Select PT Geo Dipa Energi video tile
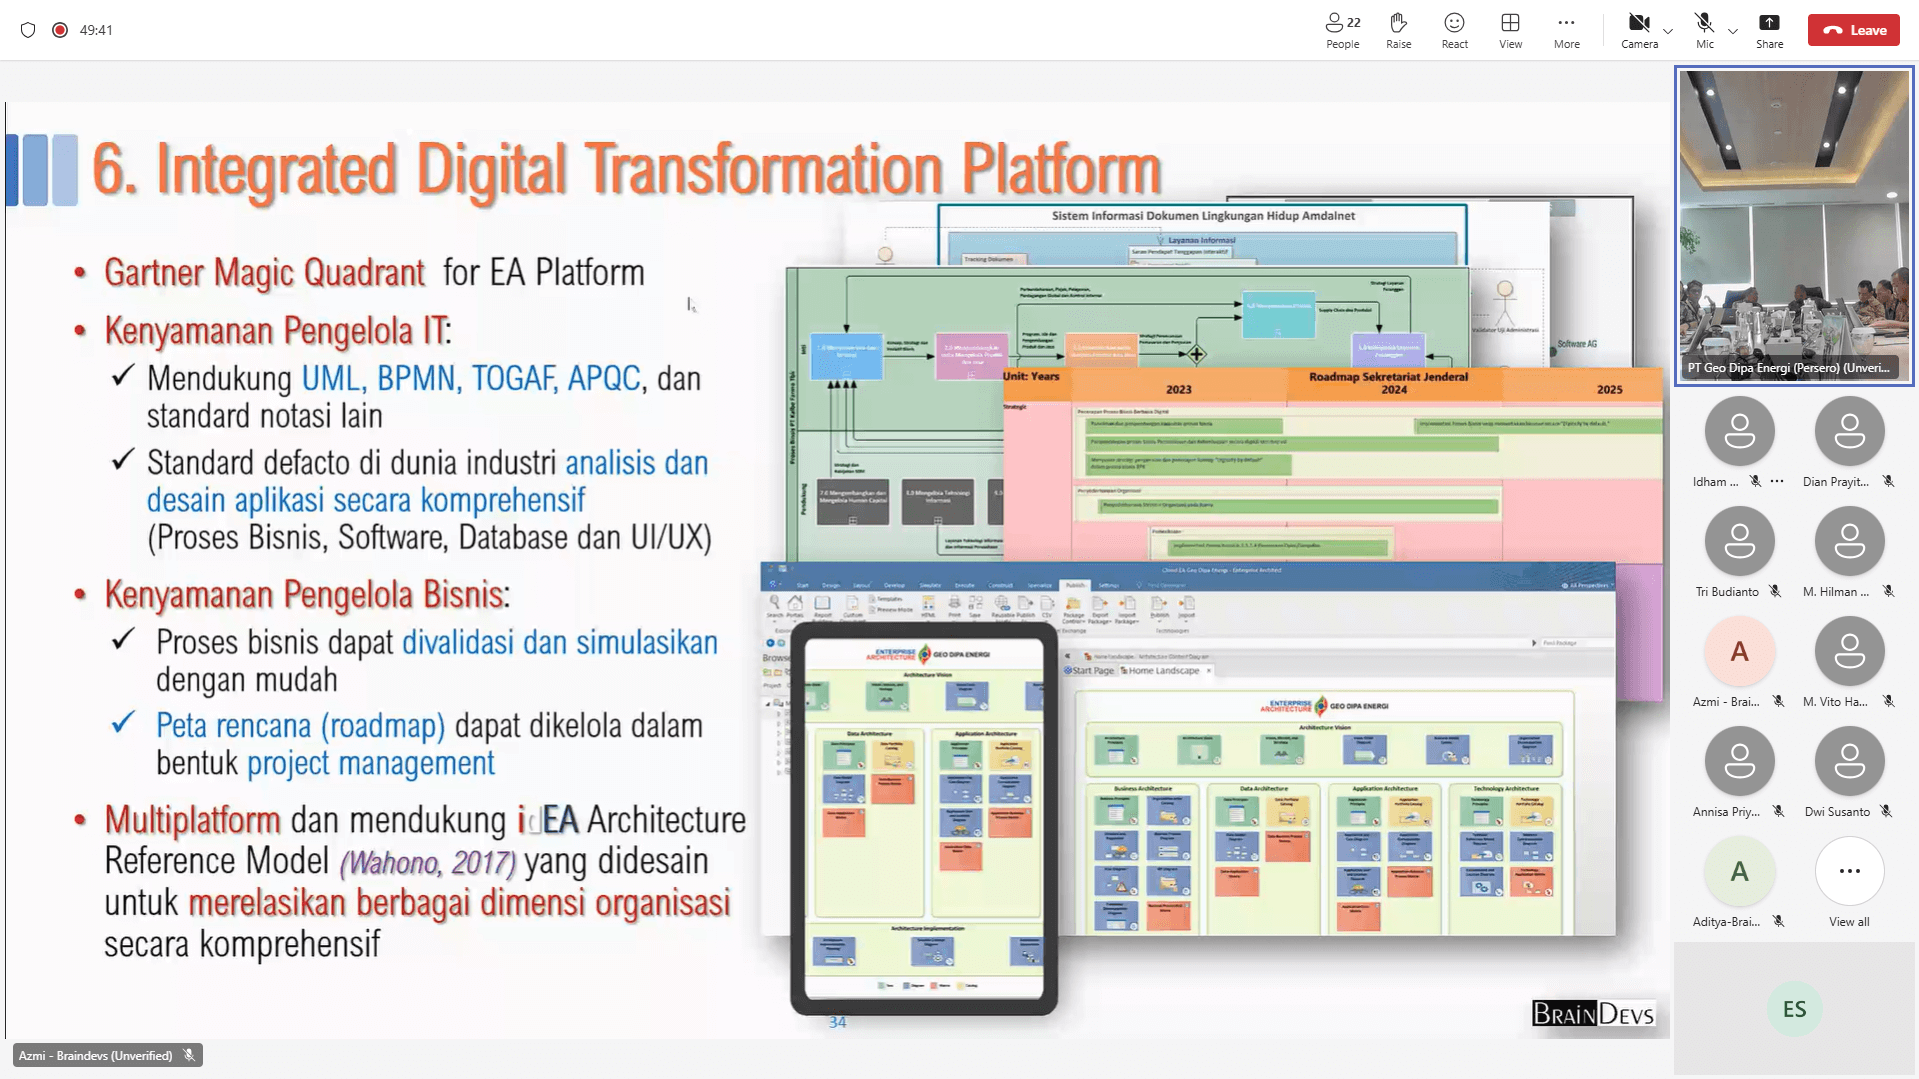Screen dimensions: 1919x1079 1794,226
